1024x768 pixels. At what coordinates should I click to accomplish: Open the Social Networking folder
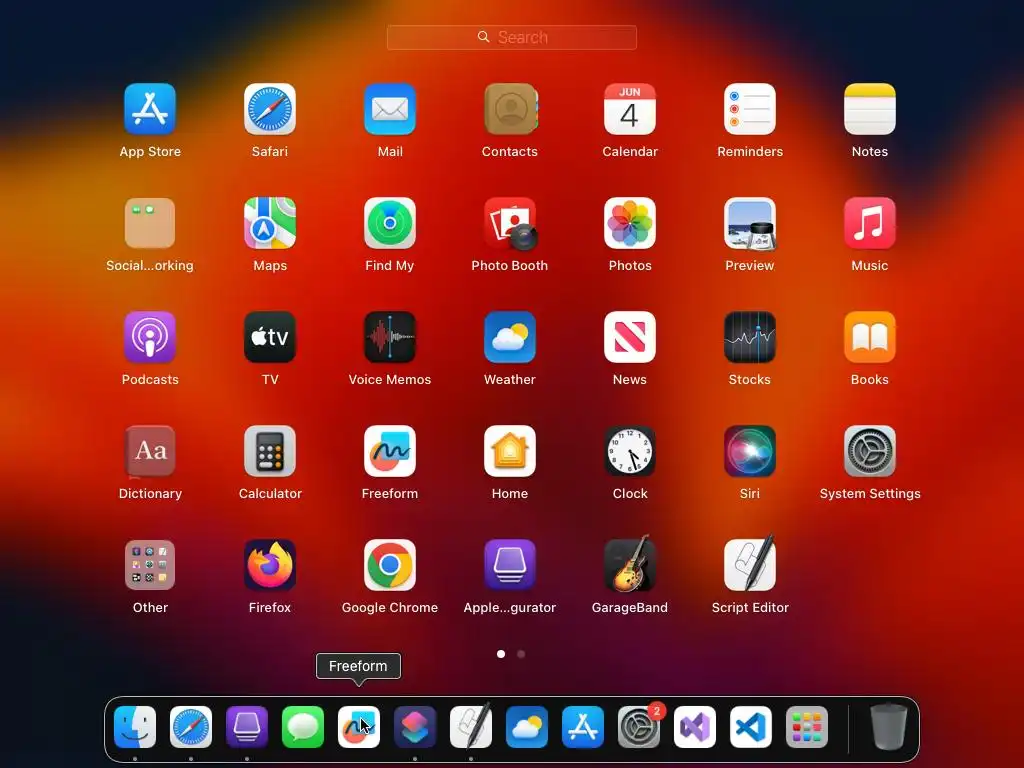(150, 223)
